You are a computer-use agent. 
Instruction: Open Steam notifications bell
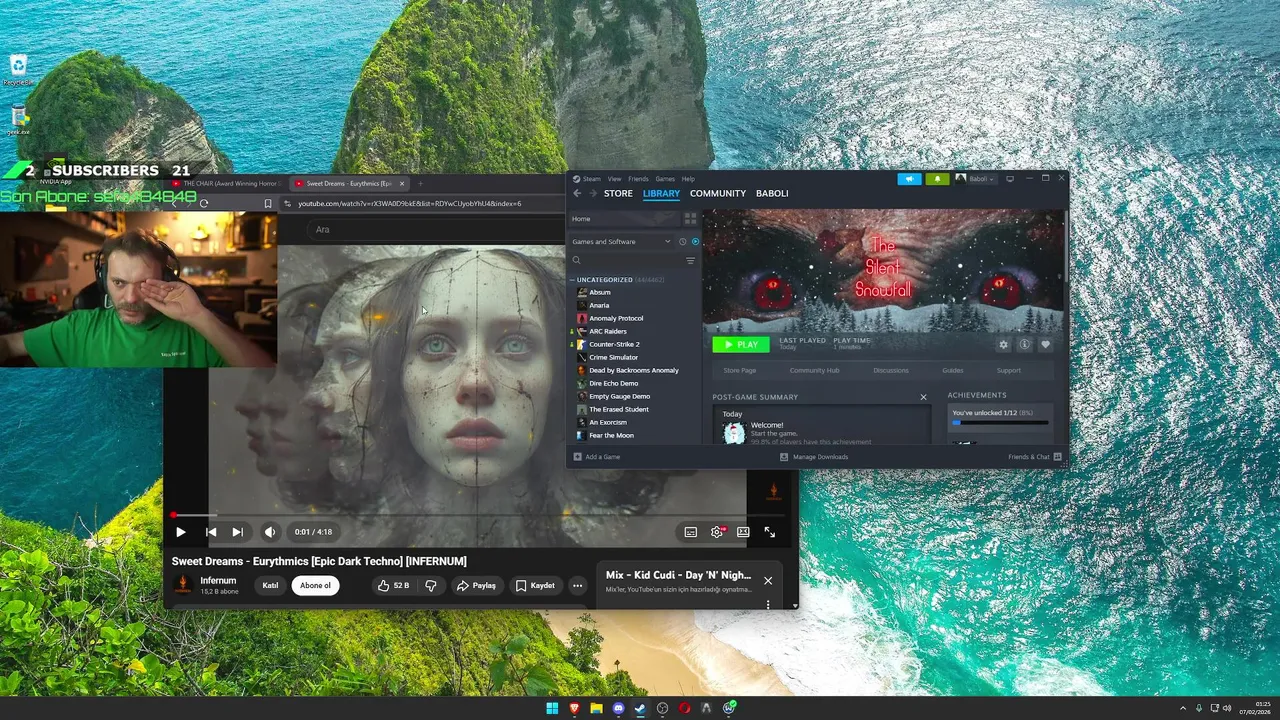click(x=937, y=179)
